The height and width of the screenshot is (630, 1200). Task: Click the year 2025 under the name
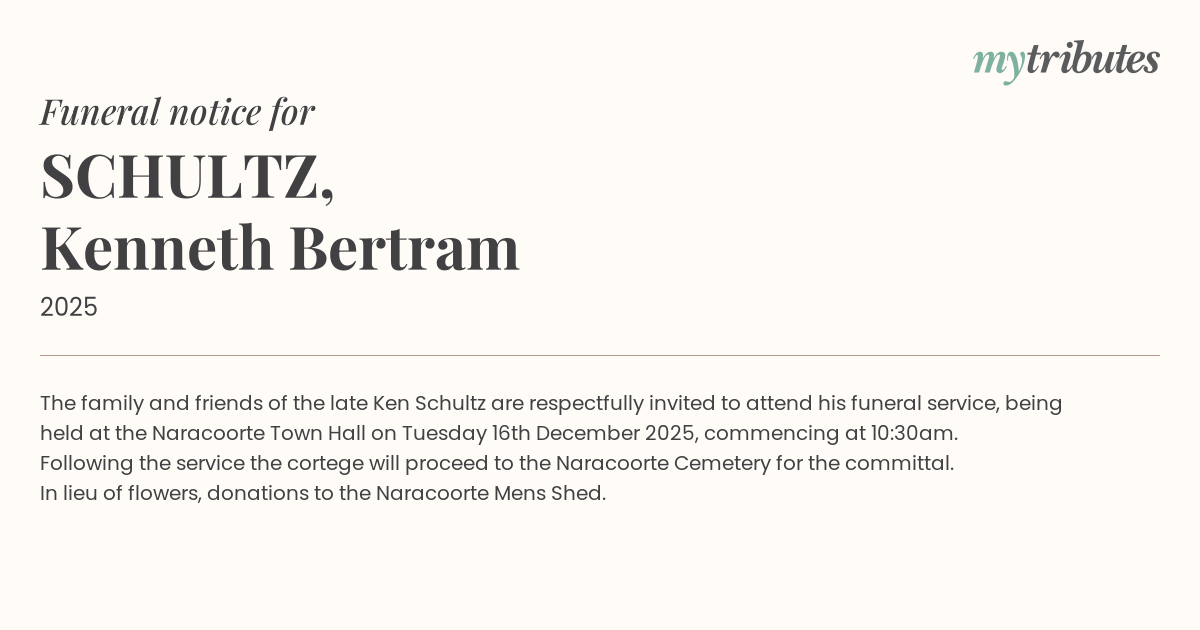pyautogui.click(x=69, y=307)
